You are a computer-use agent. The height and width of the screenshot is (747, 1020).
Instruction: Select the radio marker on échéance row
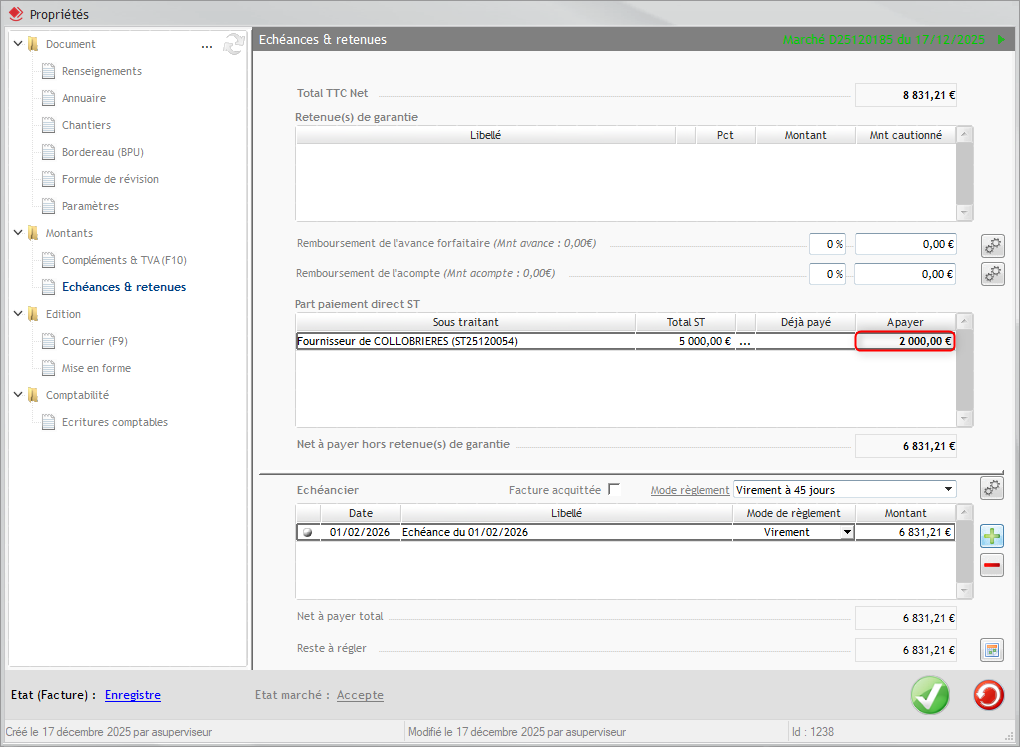pyautogui.click(x=307, y=533)
